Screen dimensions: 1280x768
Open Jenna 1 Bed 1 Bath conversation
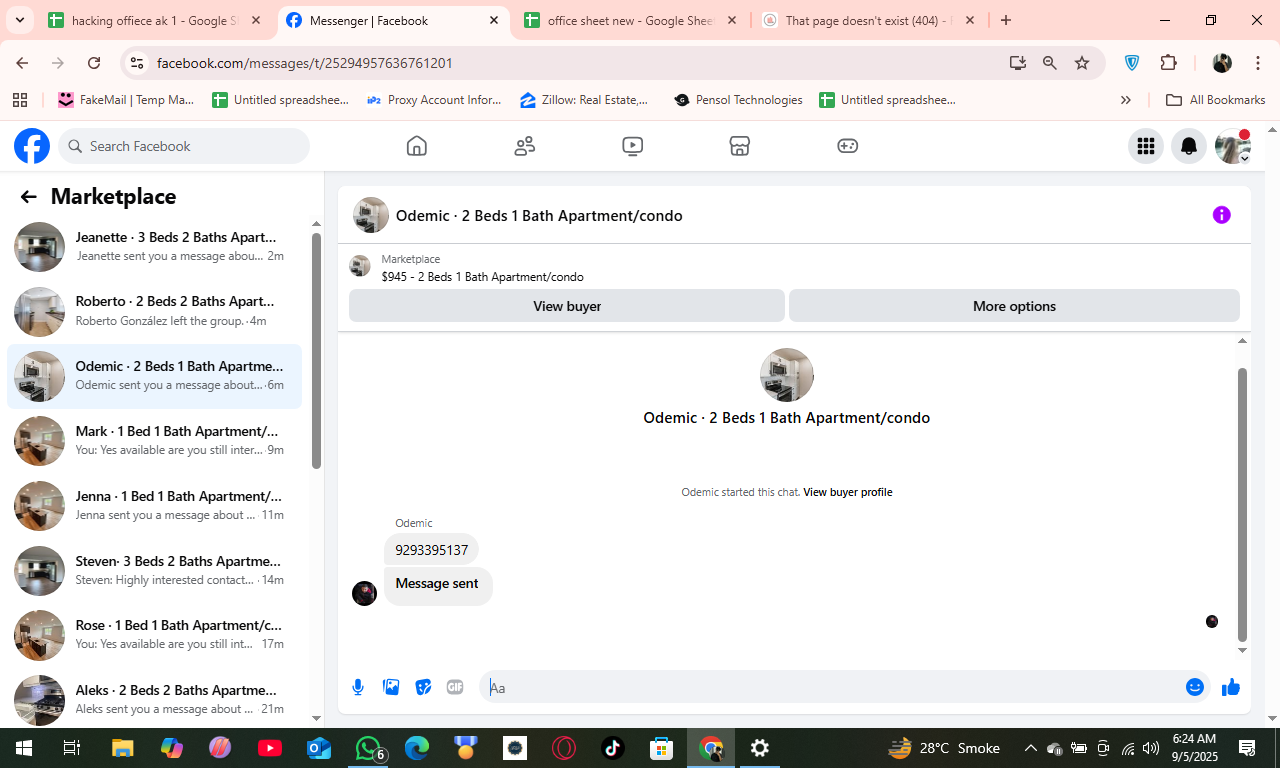[x=154, y=506]
